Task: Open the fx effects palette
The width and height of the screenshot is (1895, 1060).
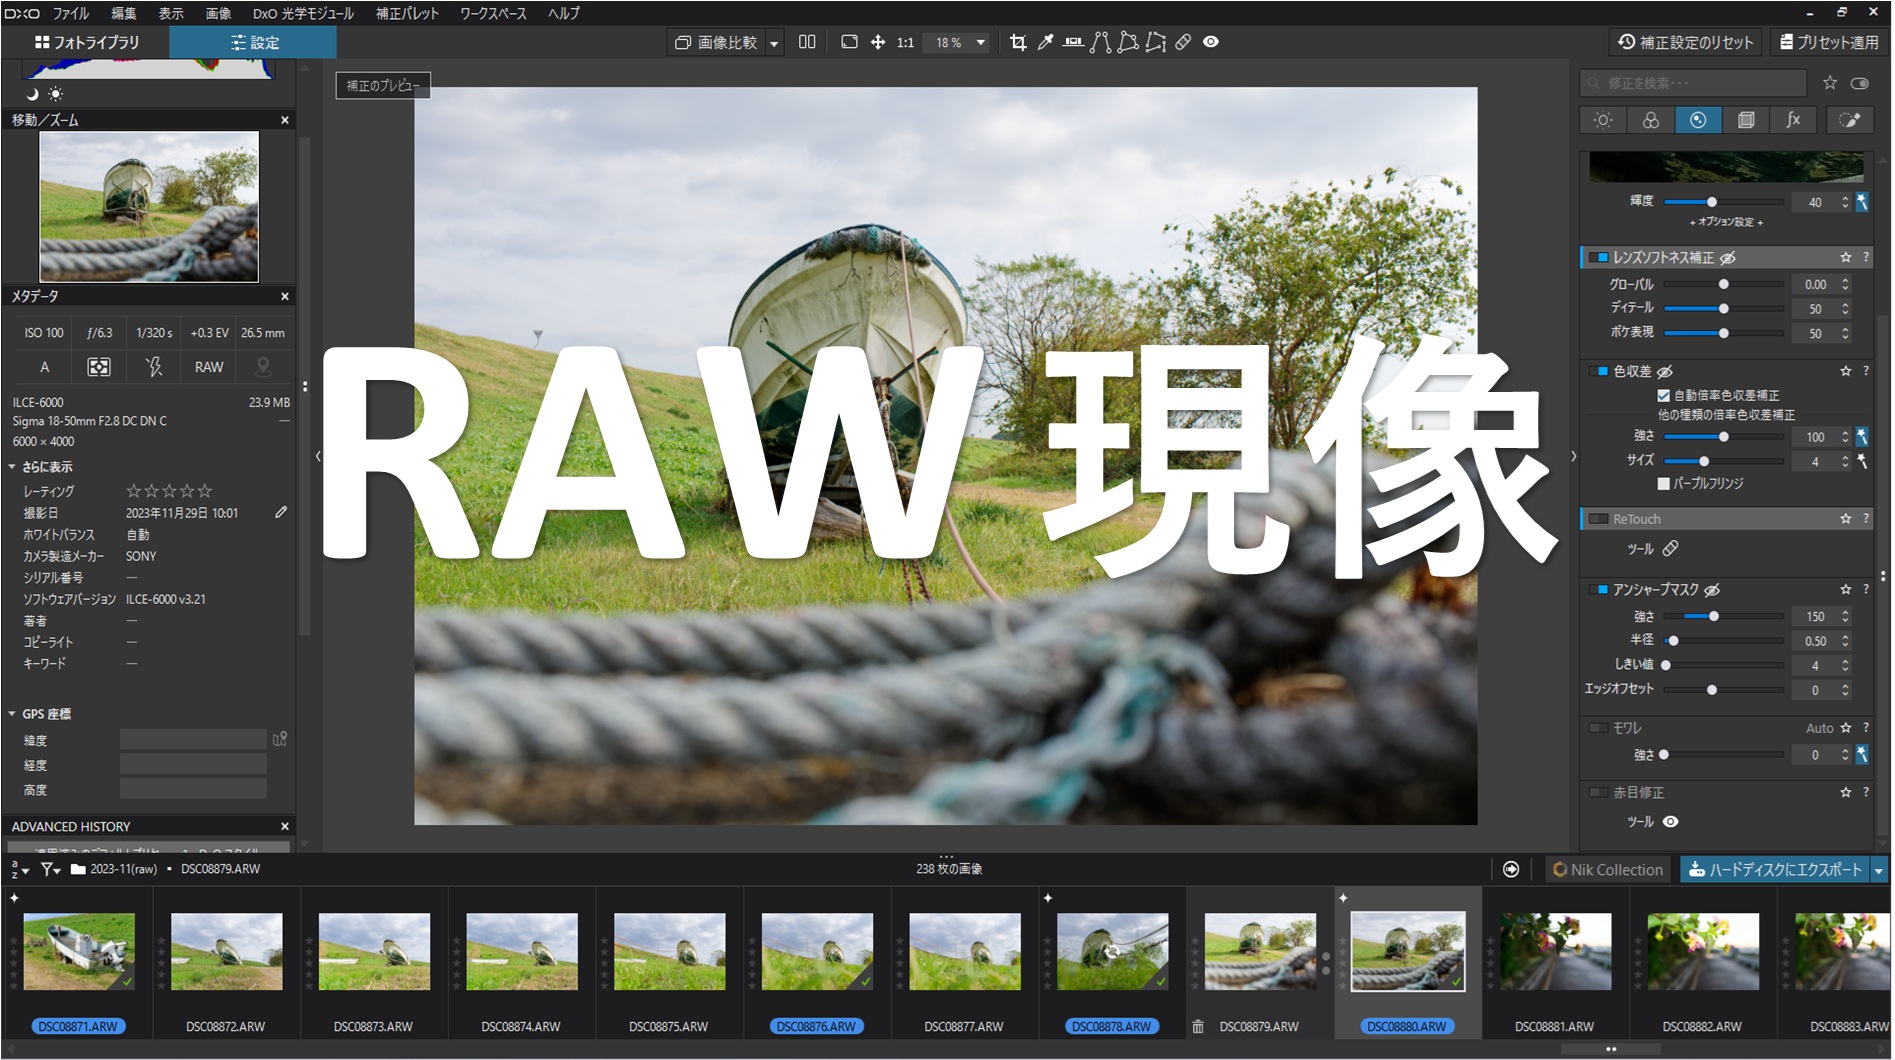Action: tap(1793, 120)
